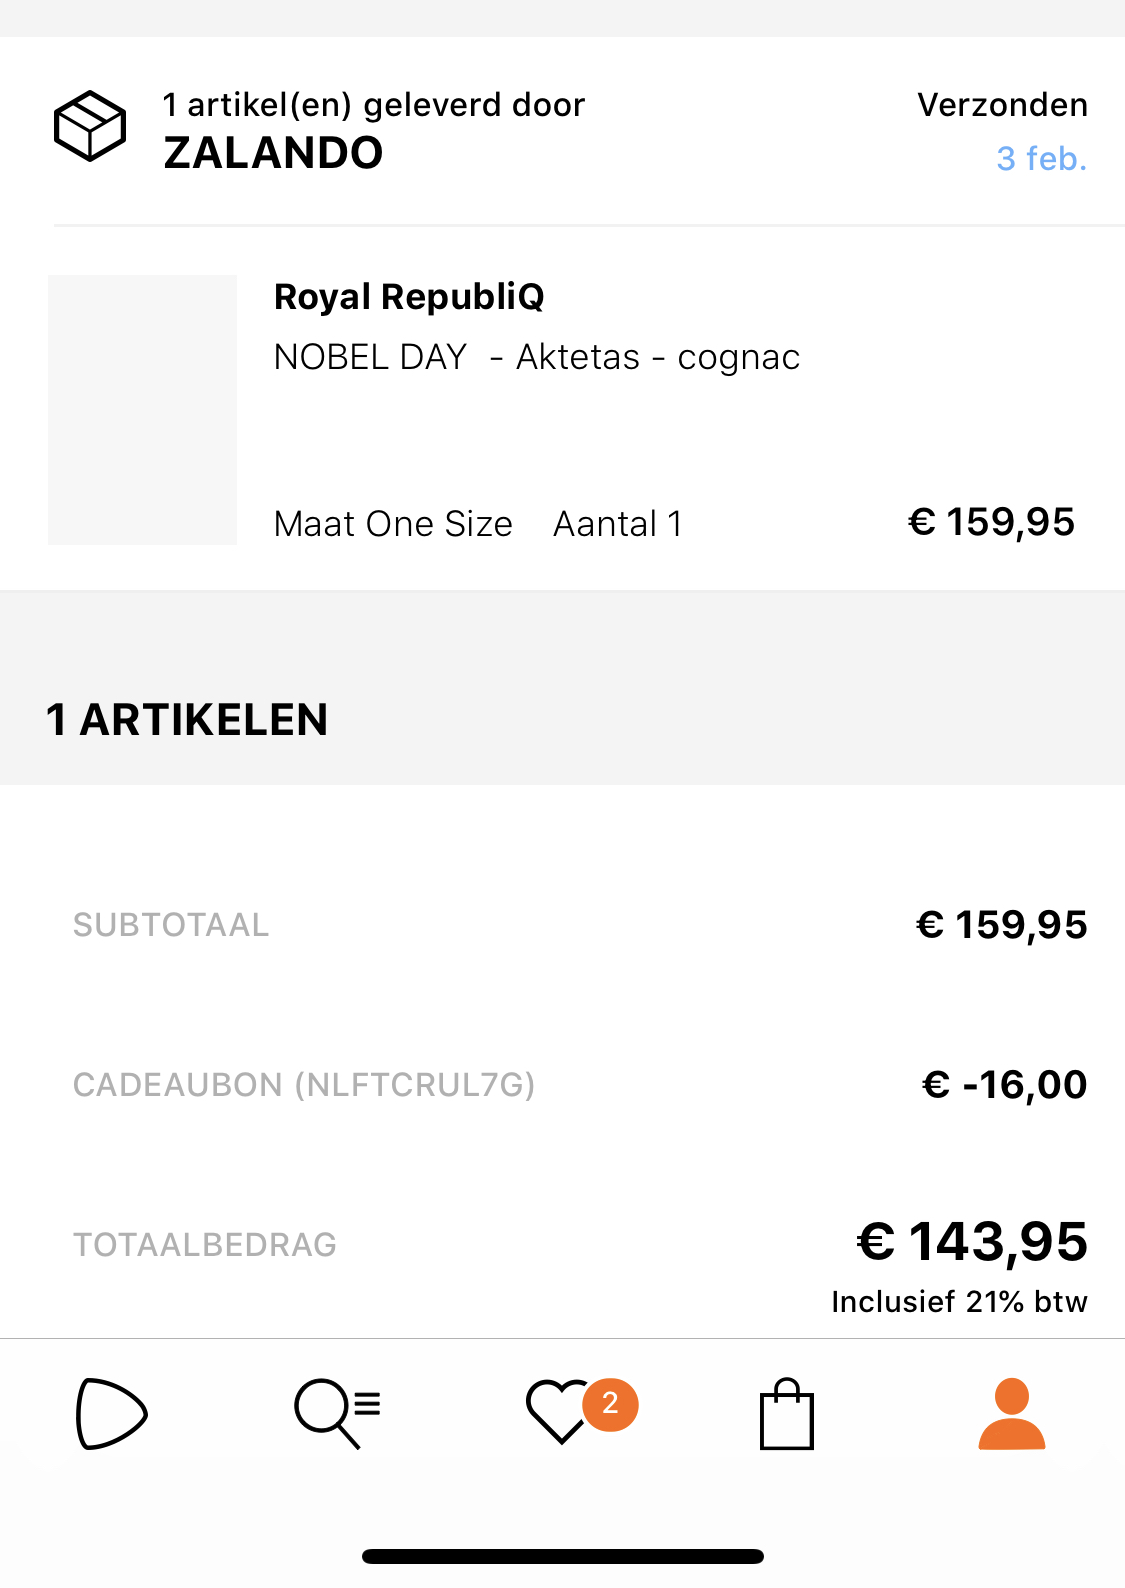
Task: Open the wishlist heart icon
Action: click(559, 1412)
